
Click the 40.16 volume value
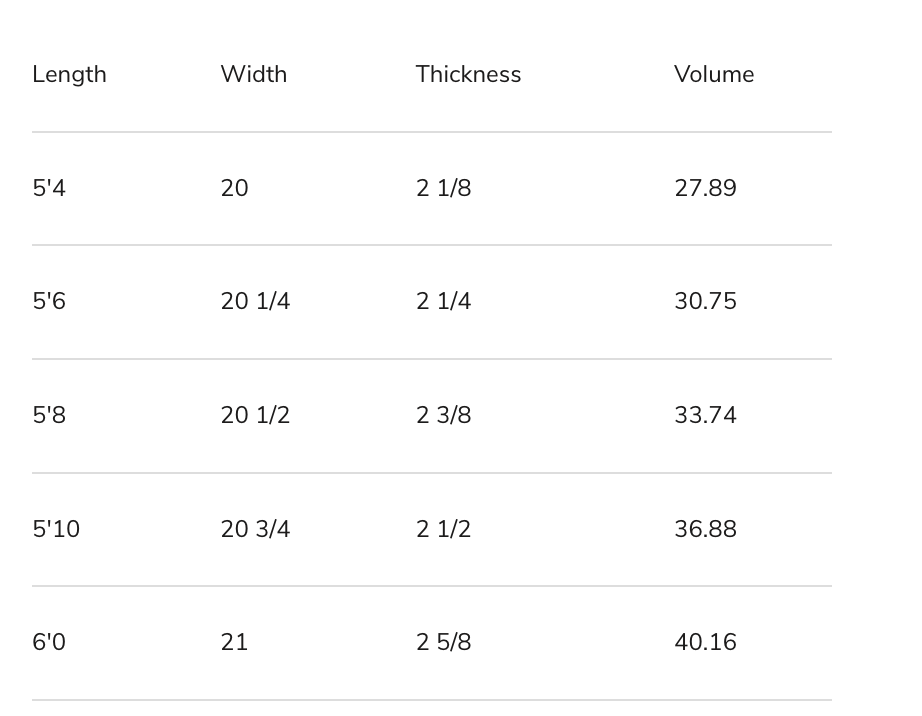705,643
